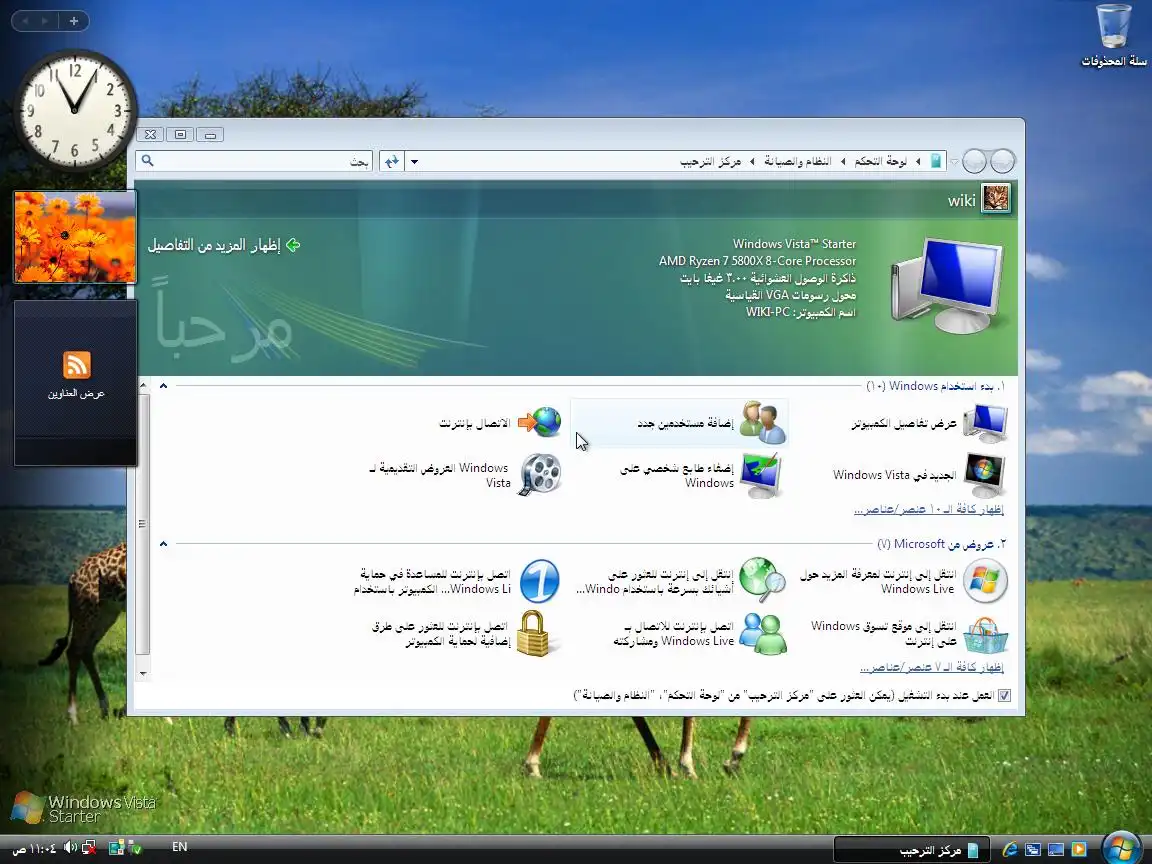This screenshot has width=1152, height=864.
Task: Collapse the 'بدء استخدام Windows' (get started) section
Action: [x=163, y=386]
